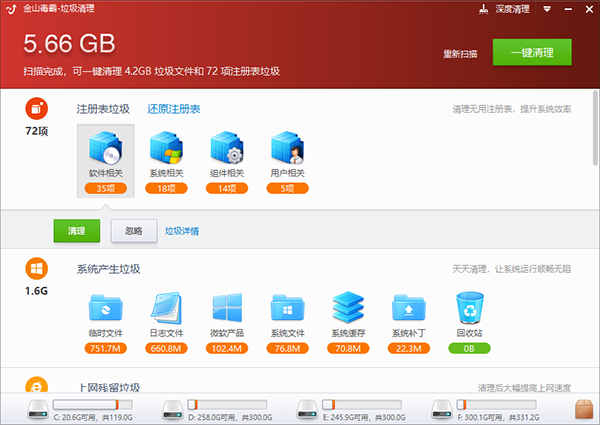
Task: Click the 金山毒霸 logo icon
Action: (x=11, y=9)
